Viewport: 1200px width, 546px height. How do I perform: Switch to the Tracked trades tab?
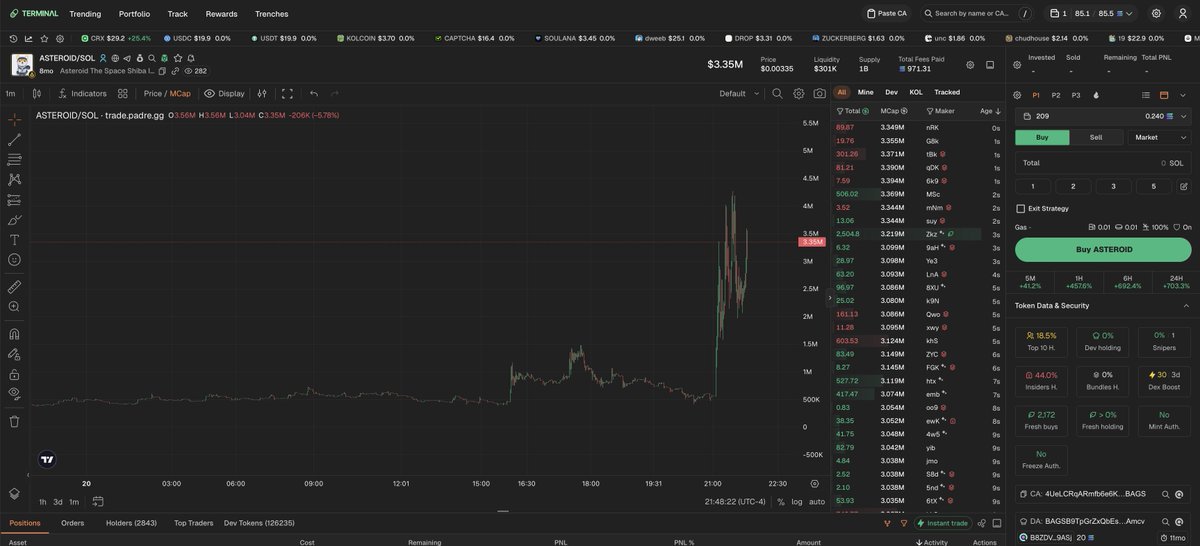point(947,92)
